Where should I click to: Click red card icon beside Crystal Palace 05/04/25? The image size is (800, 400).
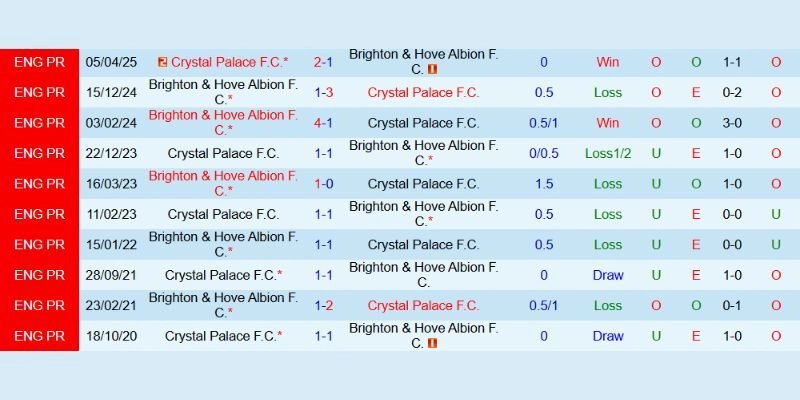click(162, 62)
